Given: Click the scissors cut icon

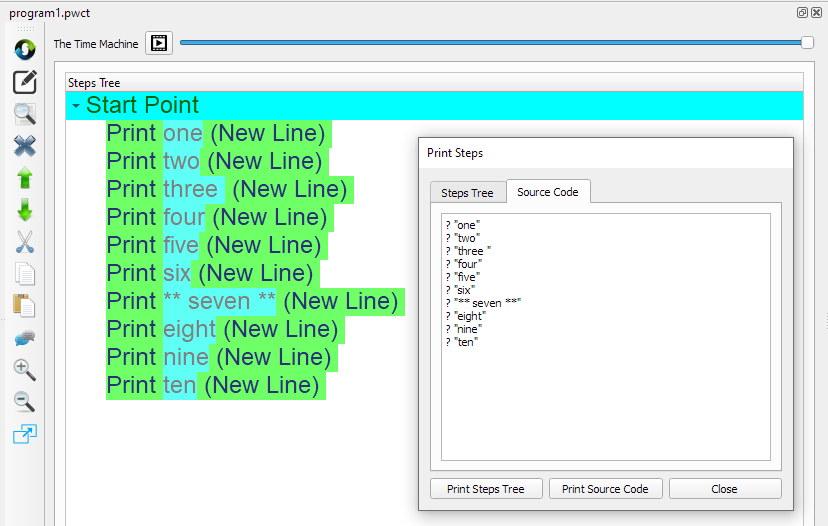Looking at the screenshot, I should pyautogui.click(x=25, y=242).
